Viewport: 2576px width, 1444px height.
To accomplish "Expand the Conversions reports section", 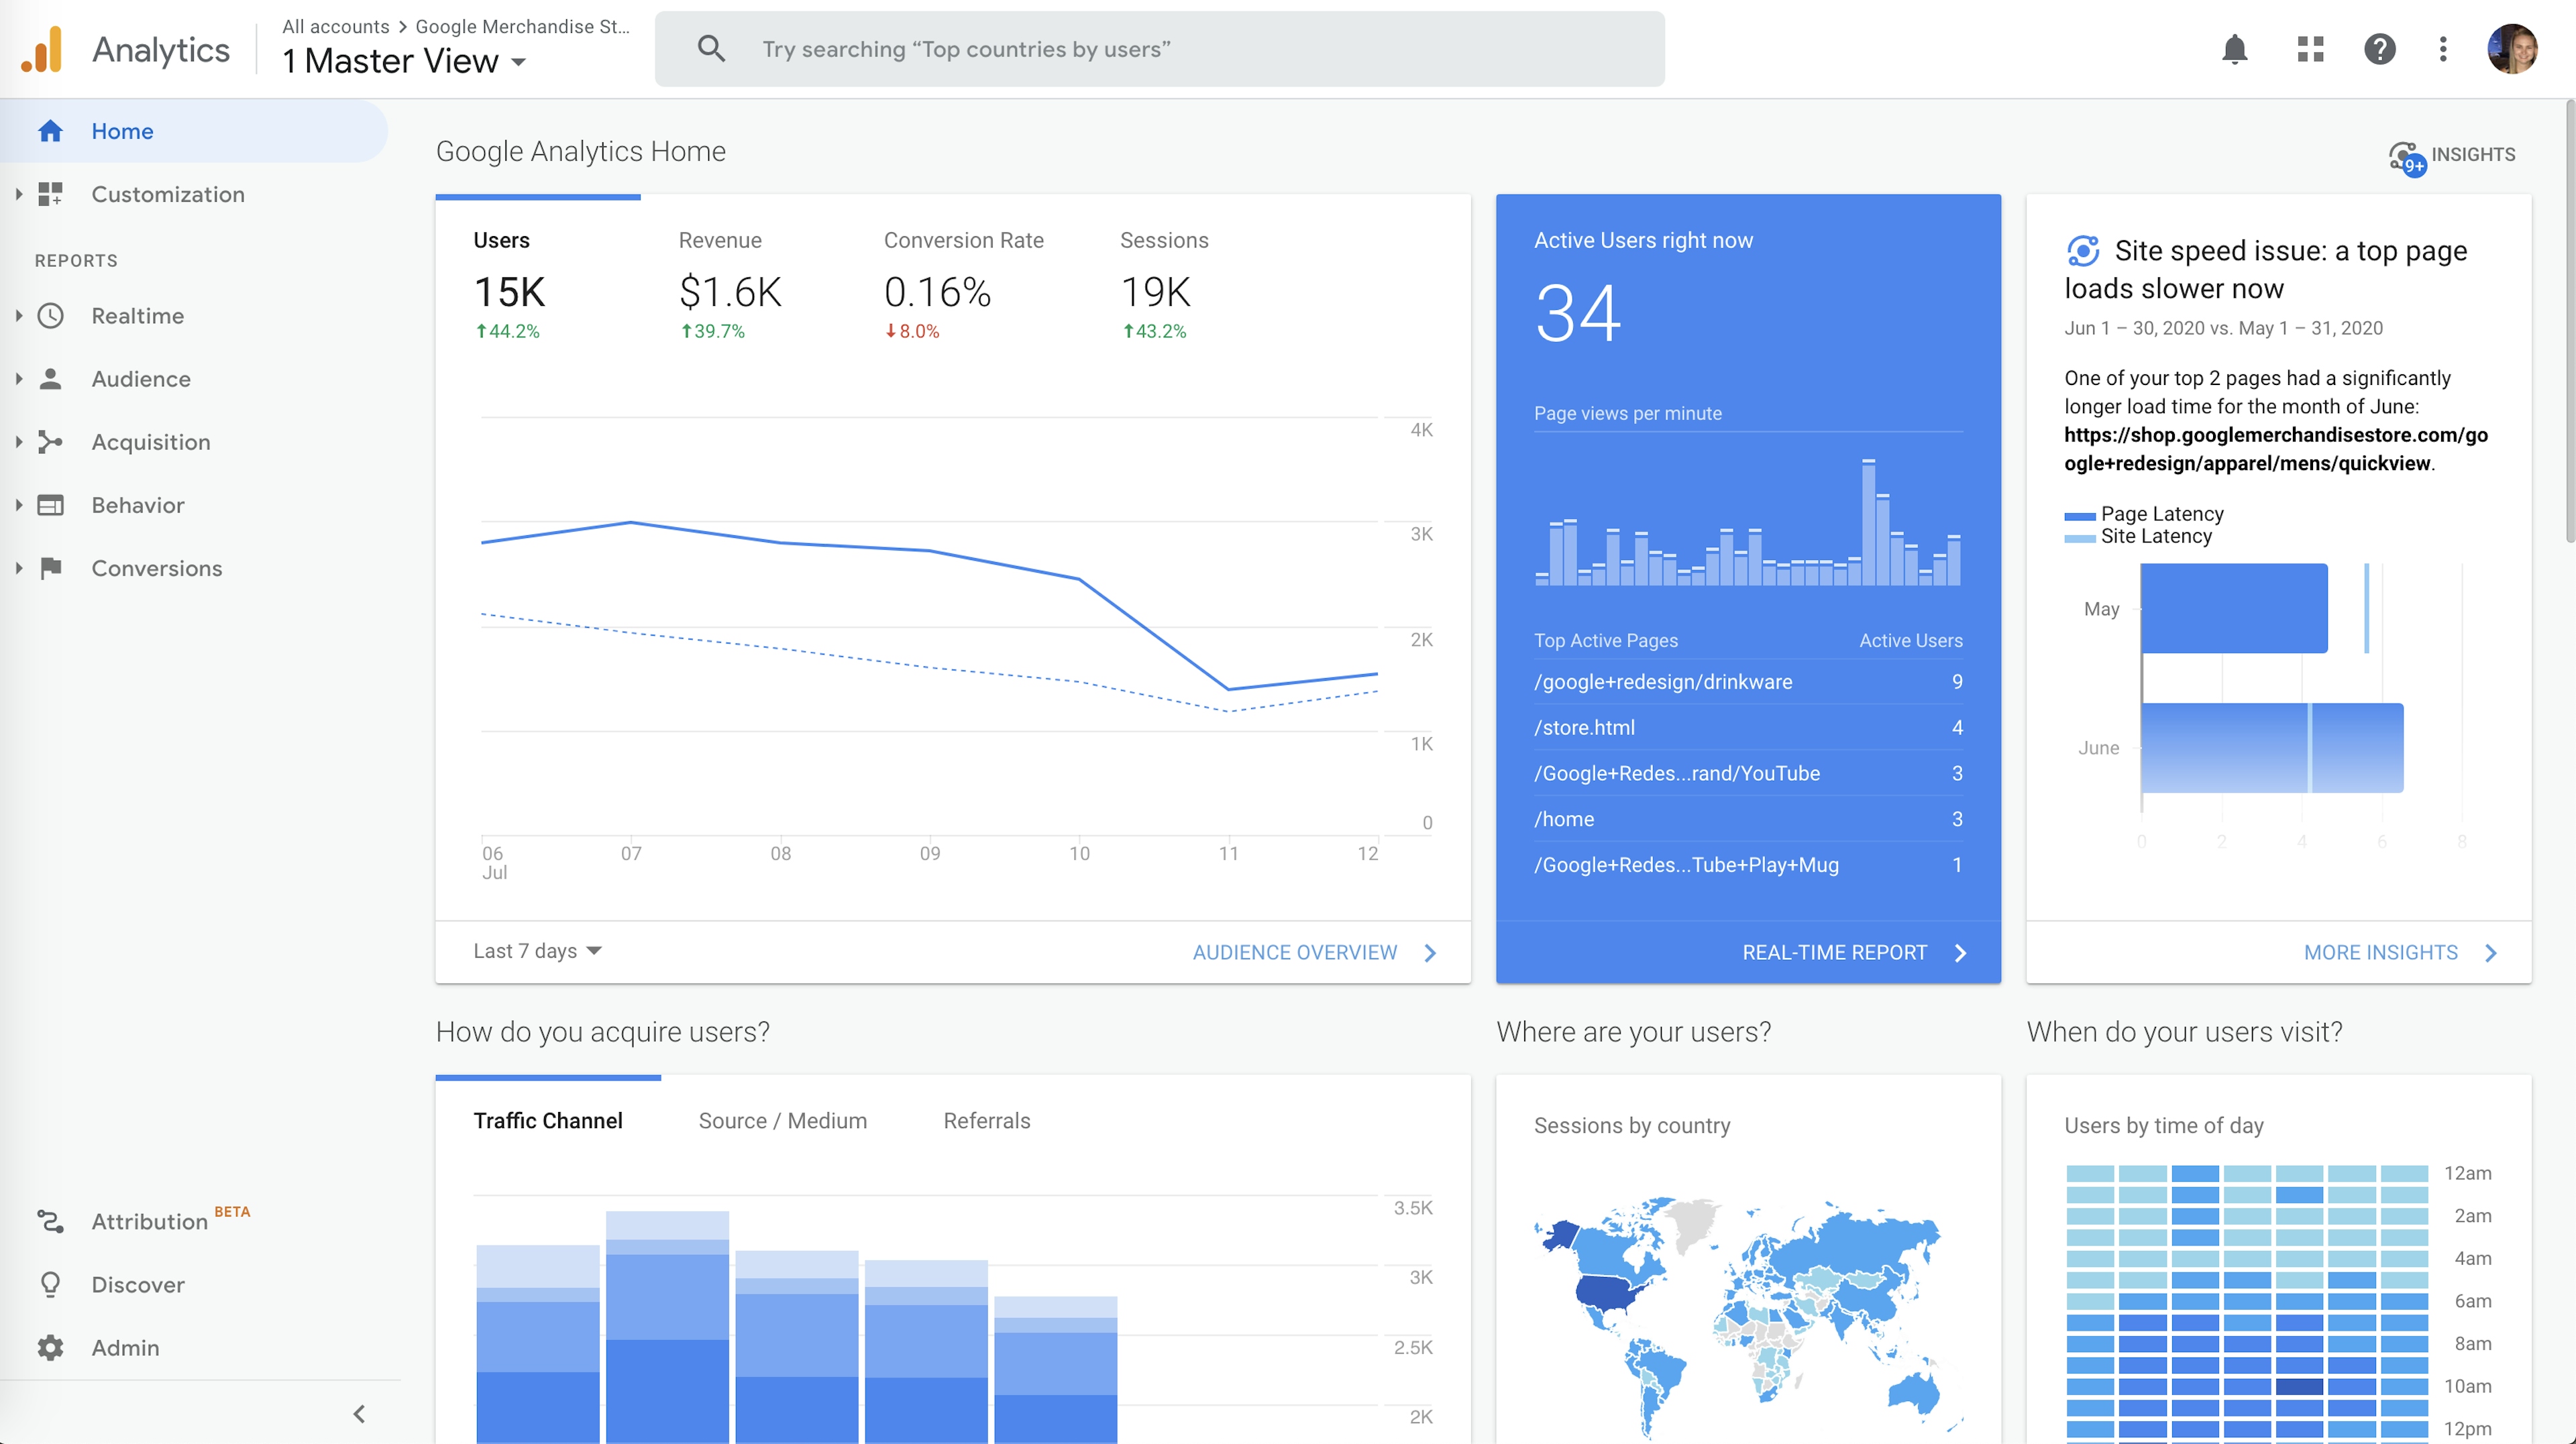I will (x=156, y=568).
